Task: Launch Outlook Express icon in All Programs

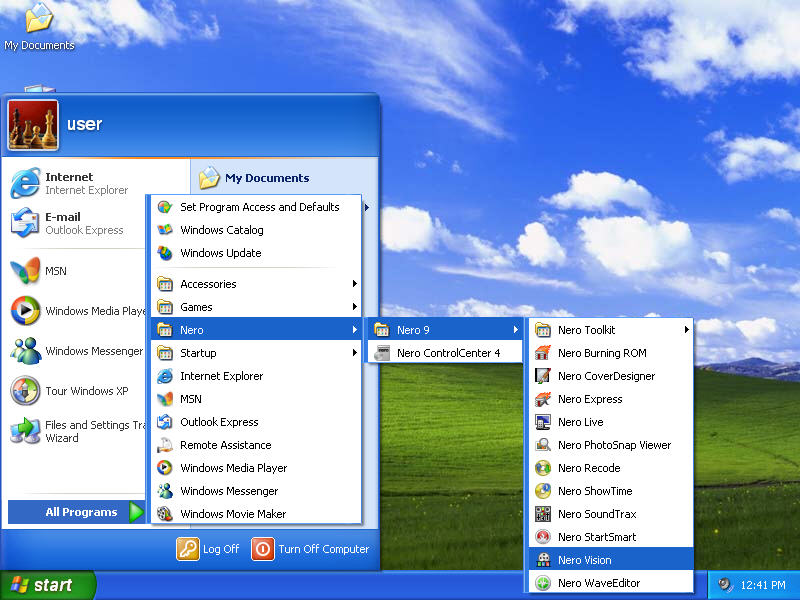Action: (x=165, y=422)
